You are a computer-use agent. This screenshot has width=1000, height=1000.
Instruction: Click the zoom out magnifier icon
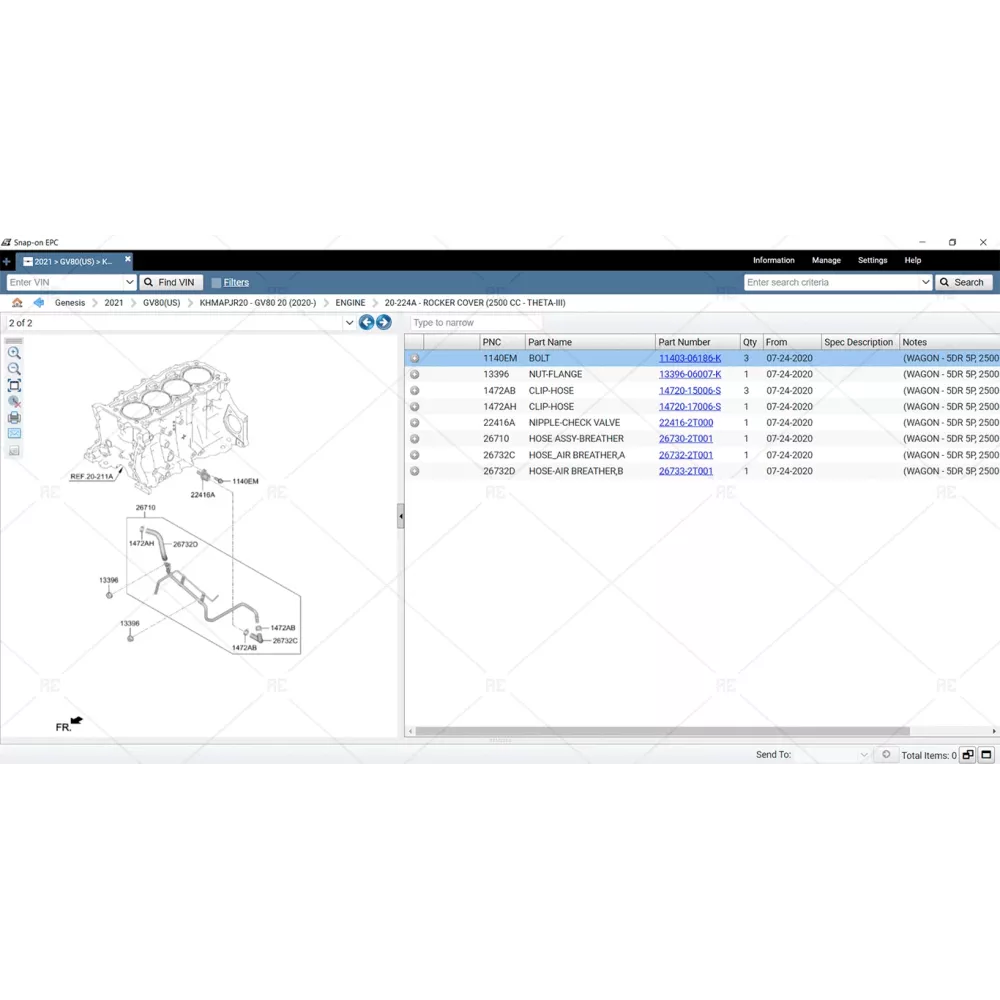tap(14, 369)
